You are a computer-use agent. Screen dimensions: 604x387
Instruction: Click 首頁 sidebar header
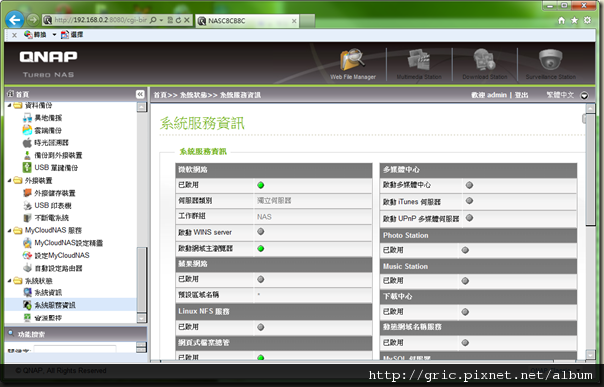18,94
